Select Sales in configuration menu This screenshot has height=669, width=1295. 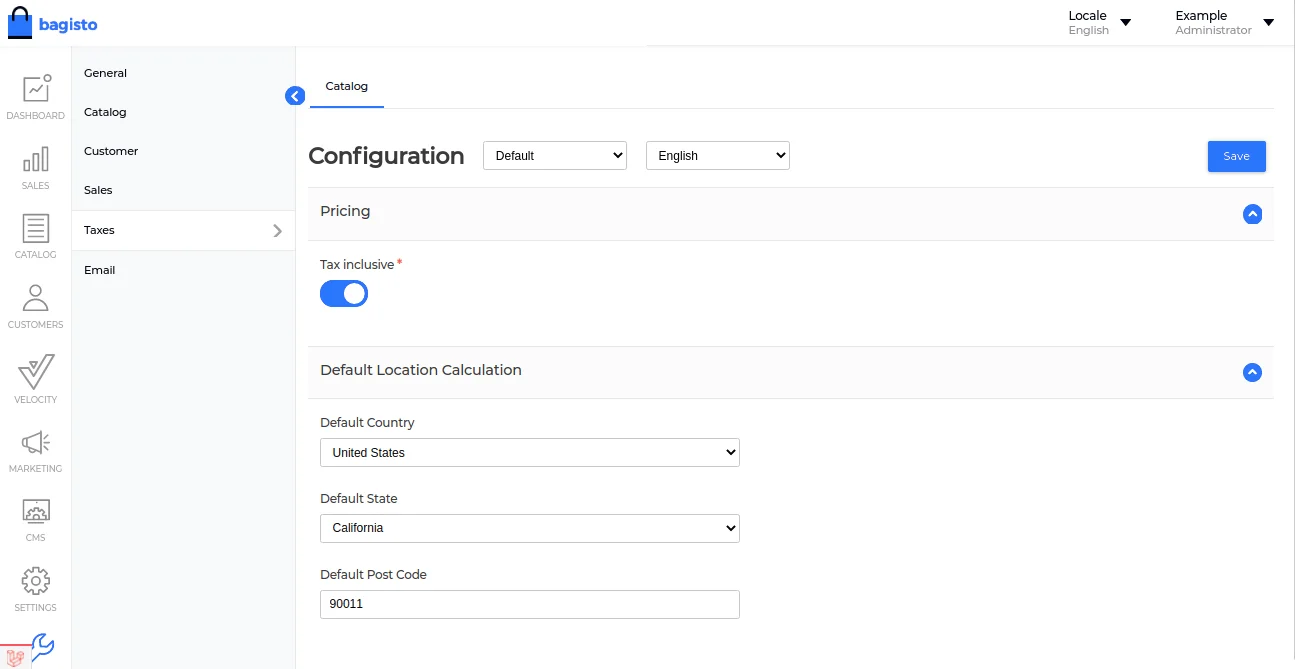[x=98, y=190]
